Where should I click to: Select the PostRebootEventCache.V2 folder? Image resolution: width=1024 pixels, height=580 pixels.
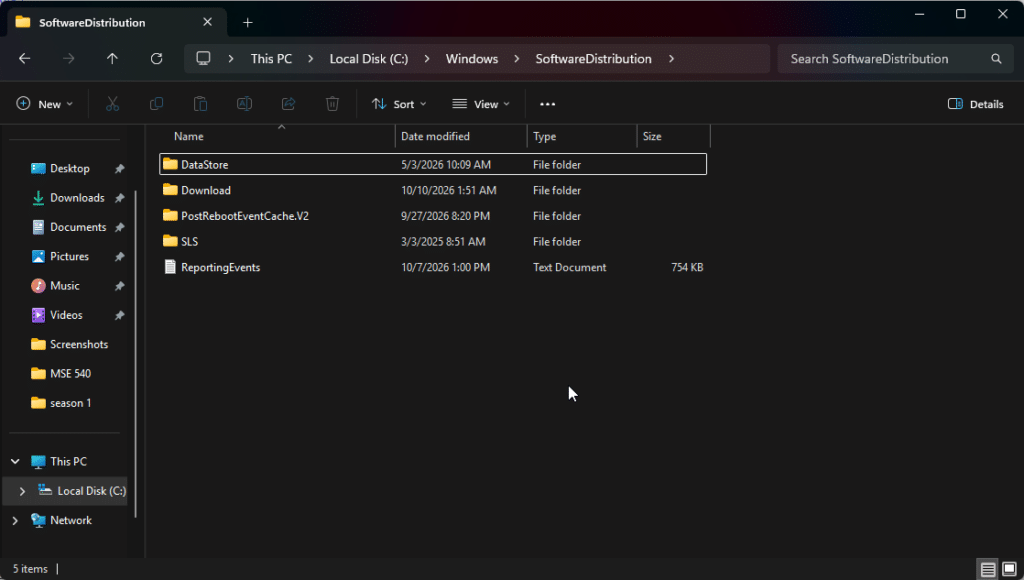click(x=433, y=216)
